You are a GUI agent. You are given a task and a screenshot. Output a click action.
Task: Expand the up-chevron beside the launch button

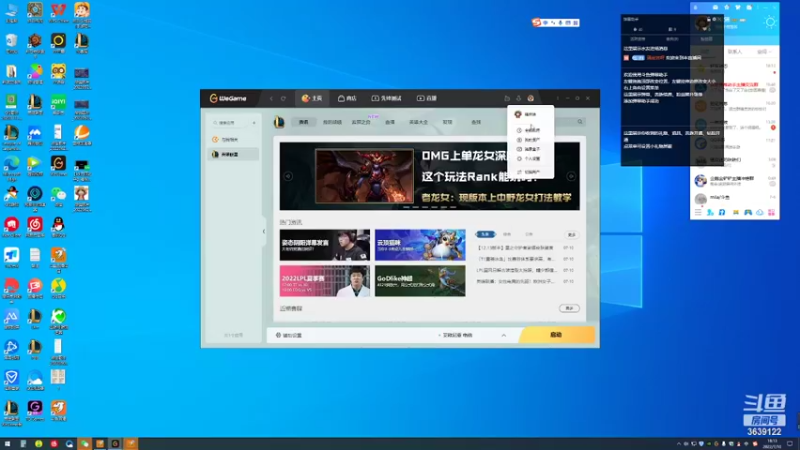[504, 335]
